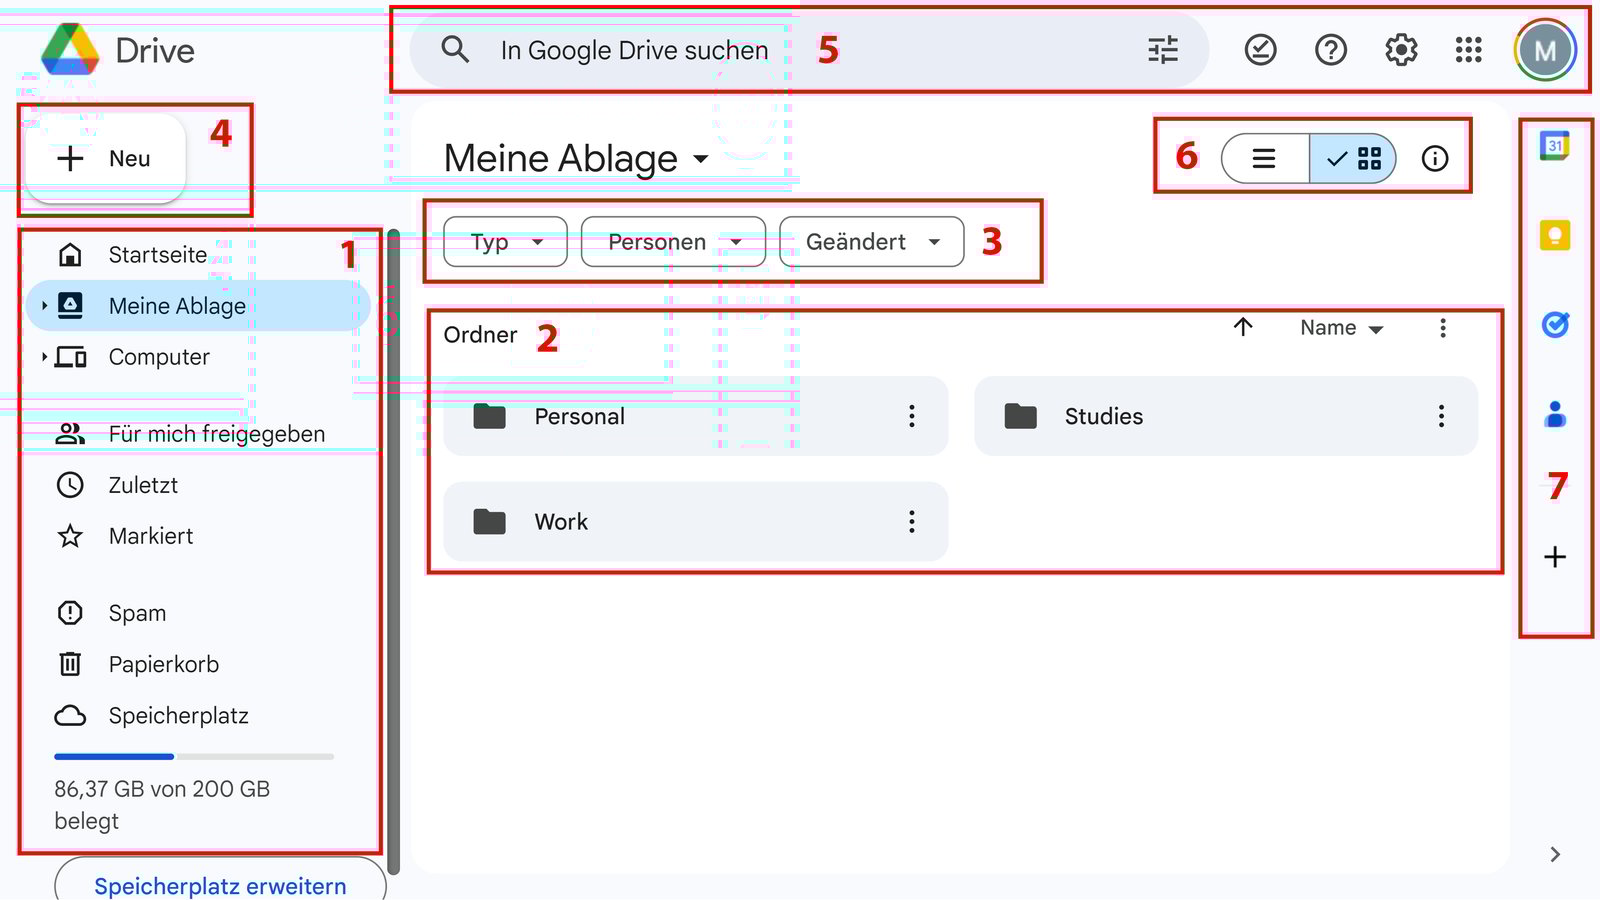Open Drive settings gear
Viewport: 1600px width, 900px height.
(1401, 49)
